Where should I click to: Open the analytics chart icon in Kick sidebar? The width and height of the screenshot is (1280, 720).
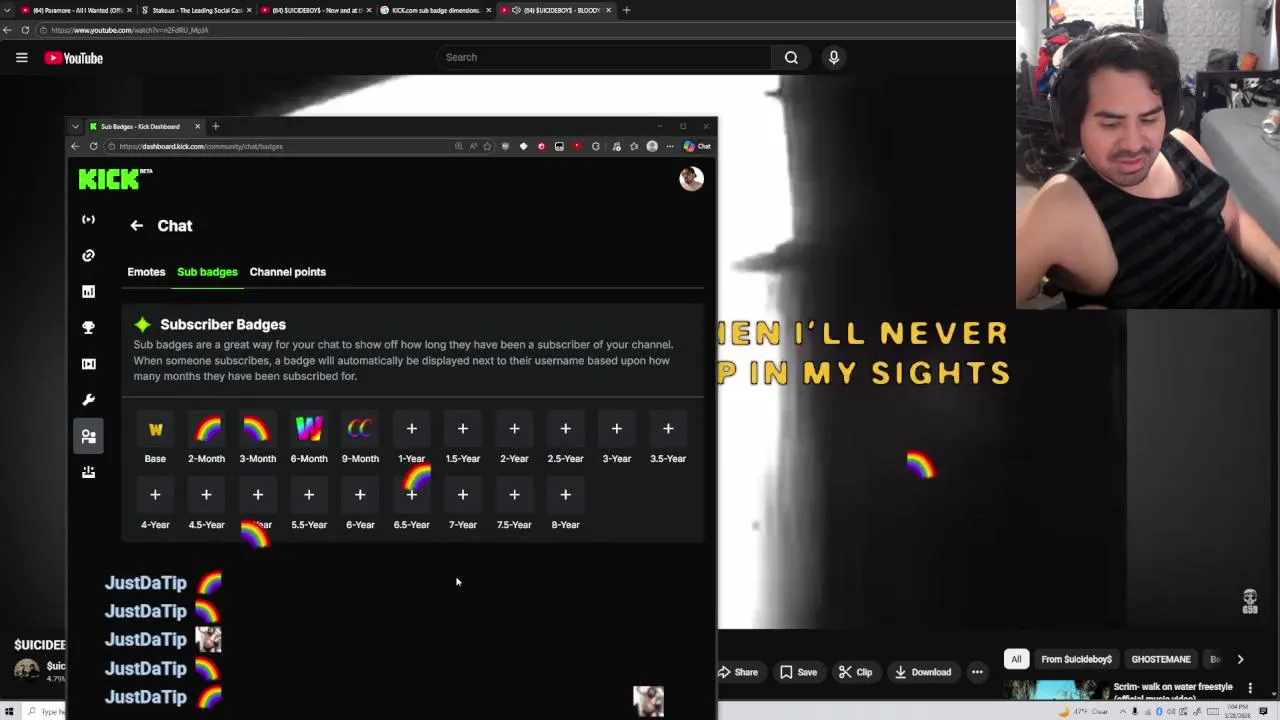click(88, 291)
